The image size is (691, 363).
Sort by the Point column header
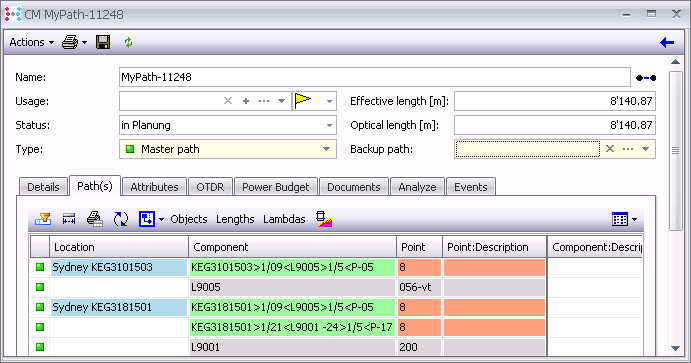pyautogui.click(x=419, y=247)
